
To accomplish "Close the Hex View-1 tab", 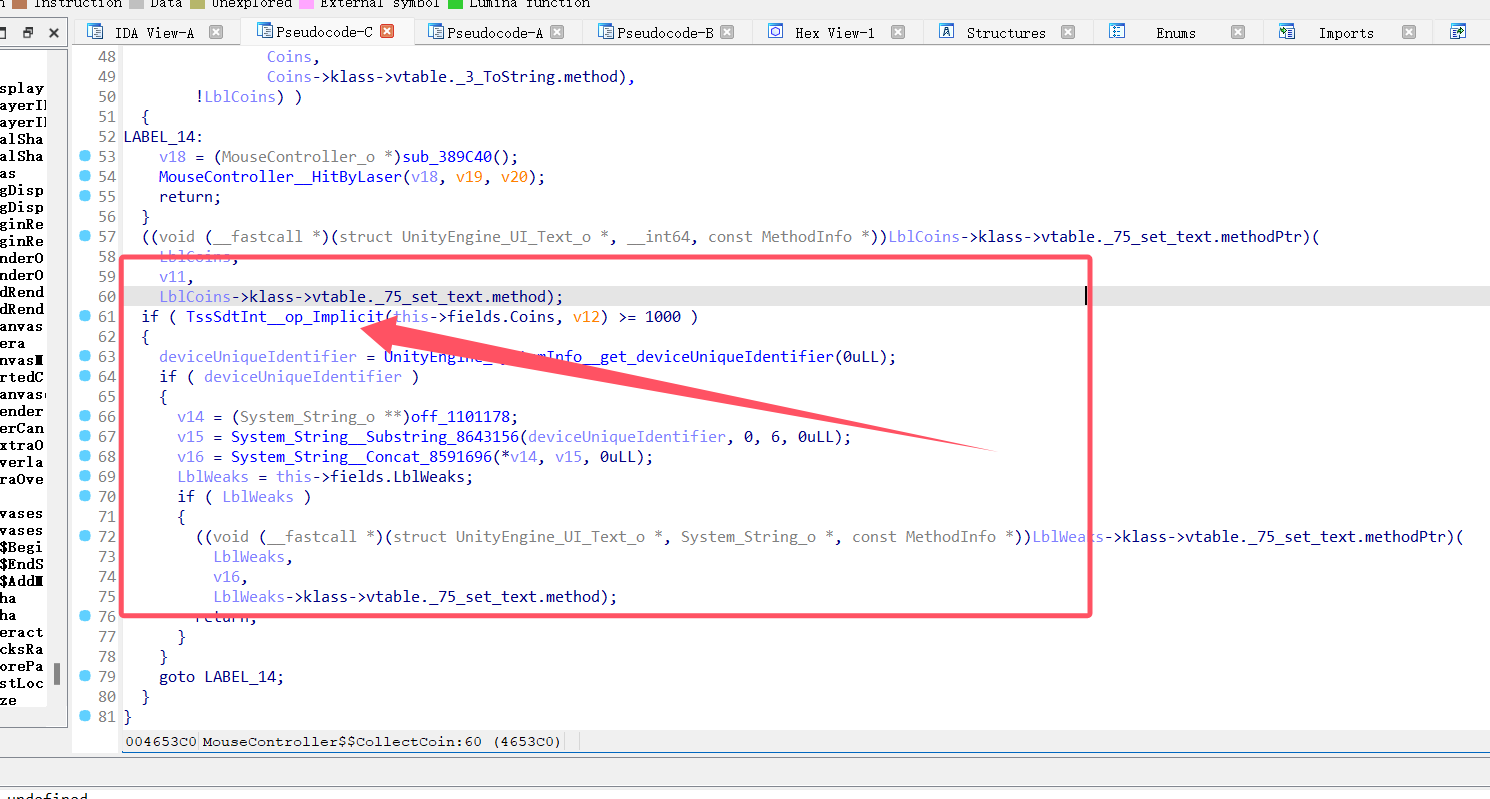I will tap(898, 32).
